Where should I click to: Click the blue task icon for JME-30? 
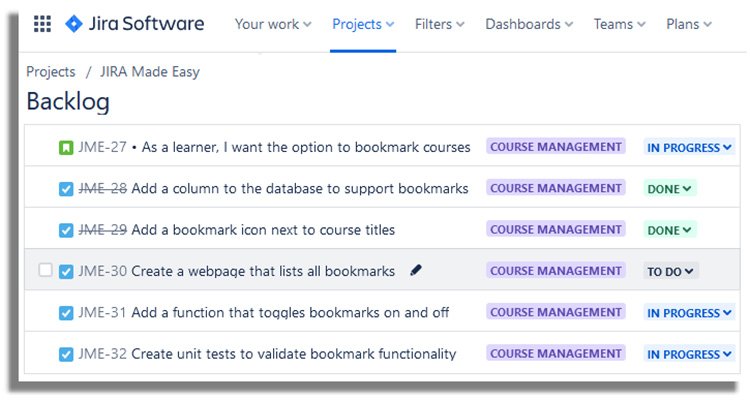66,272
